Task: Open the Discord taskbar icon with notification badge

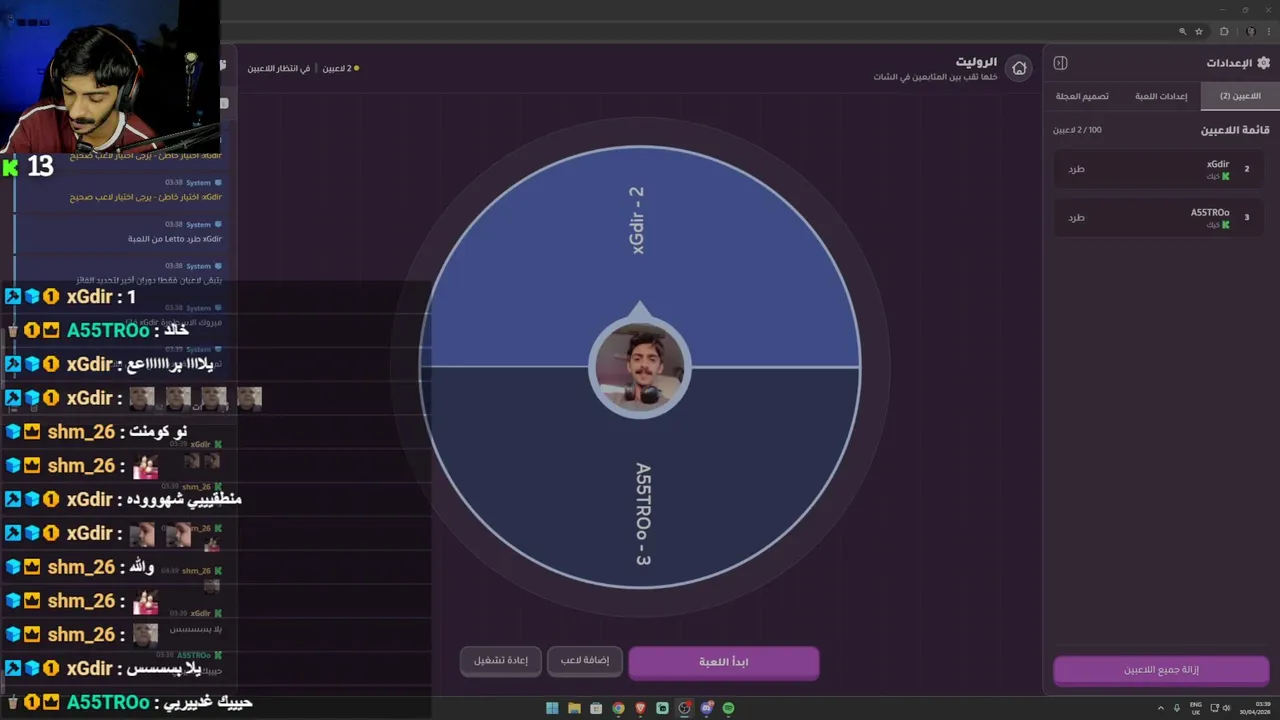Action: [706, 708]
